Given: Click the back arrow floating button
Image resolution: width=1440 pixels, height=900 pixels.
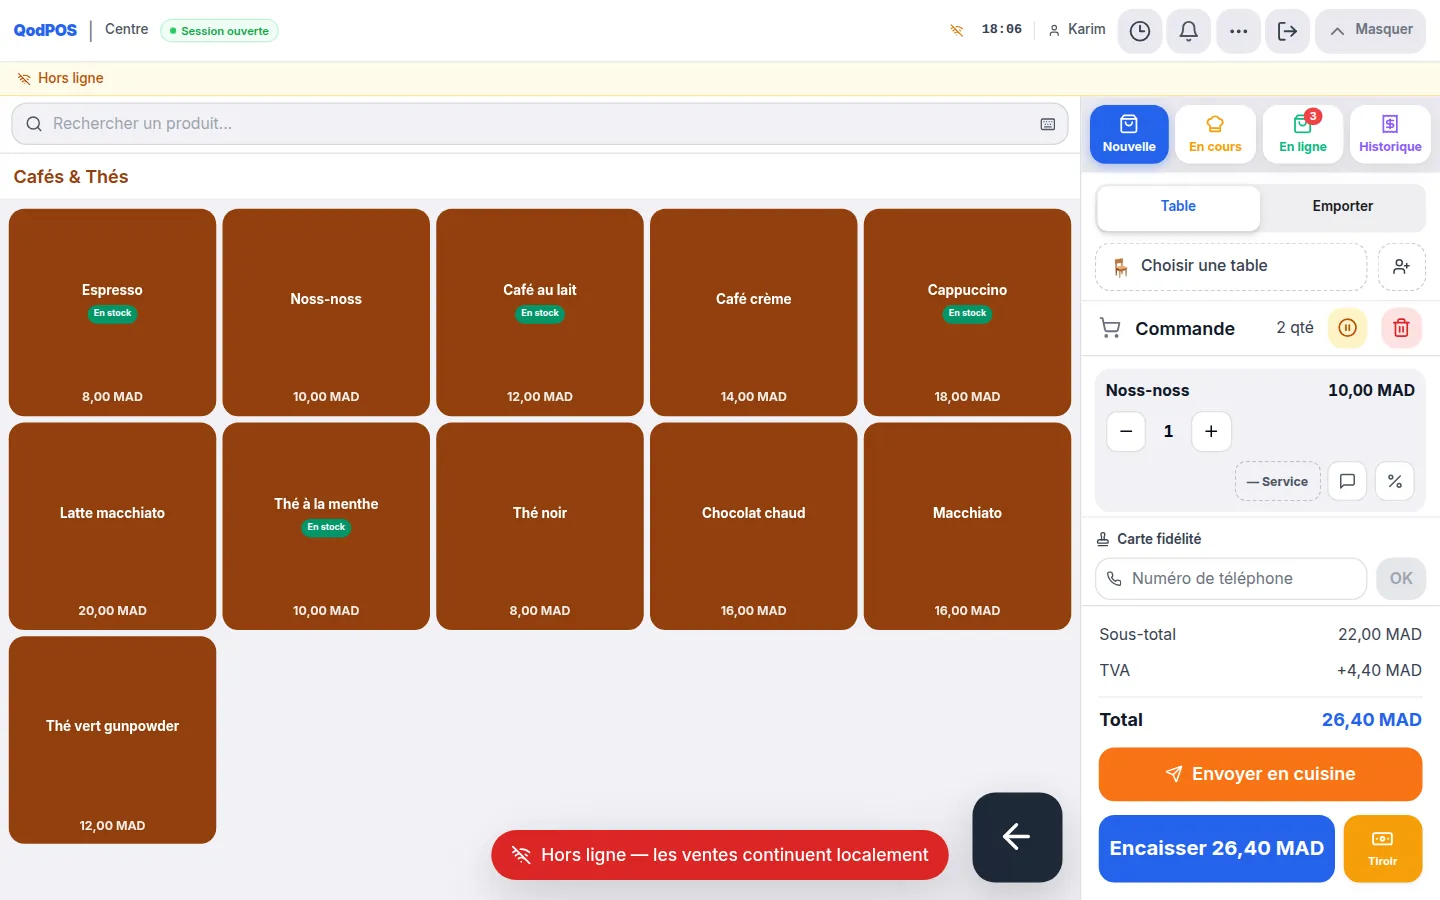Looking at the screenshot, I should point(1017,837).
